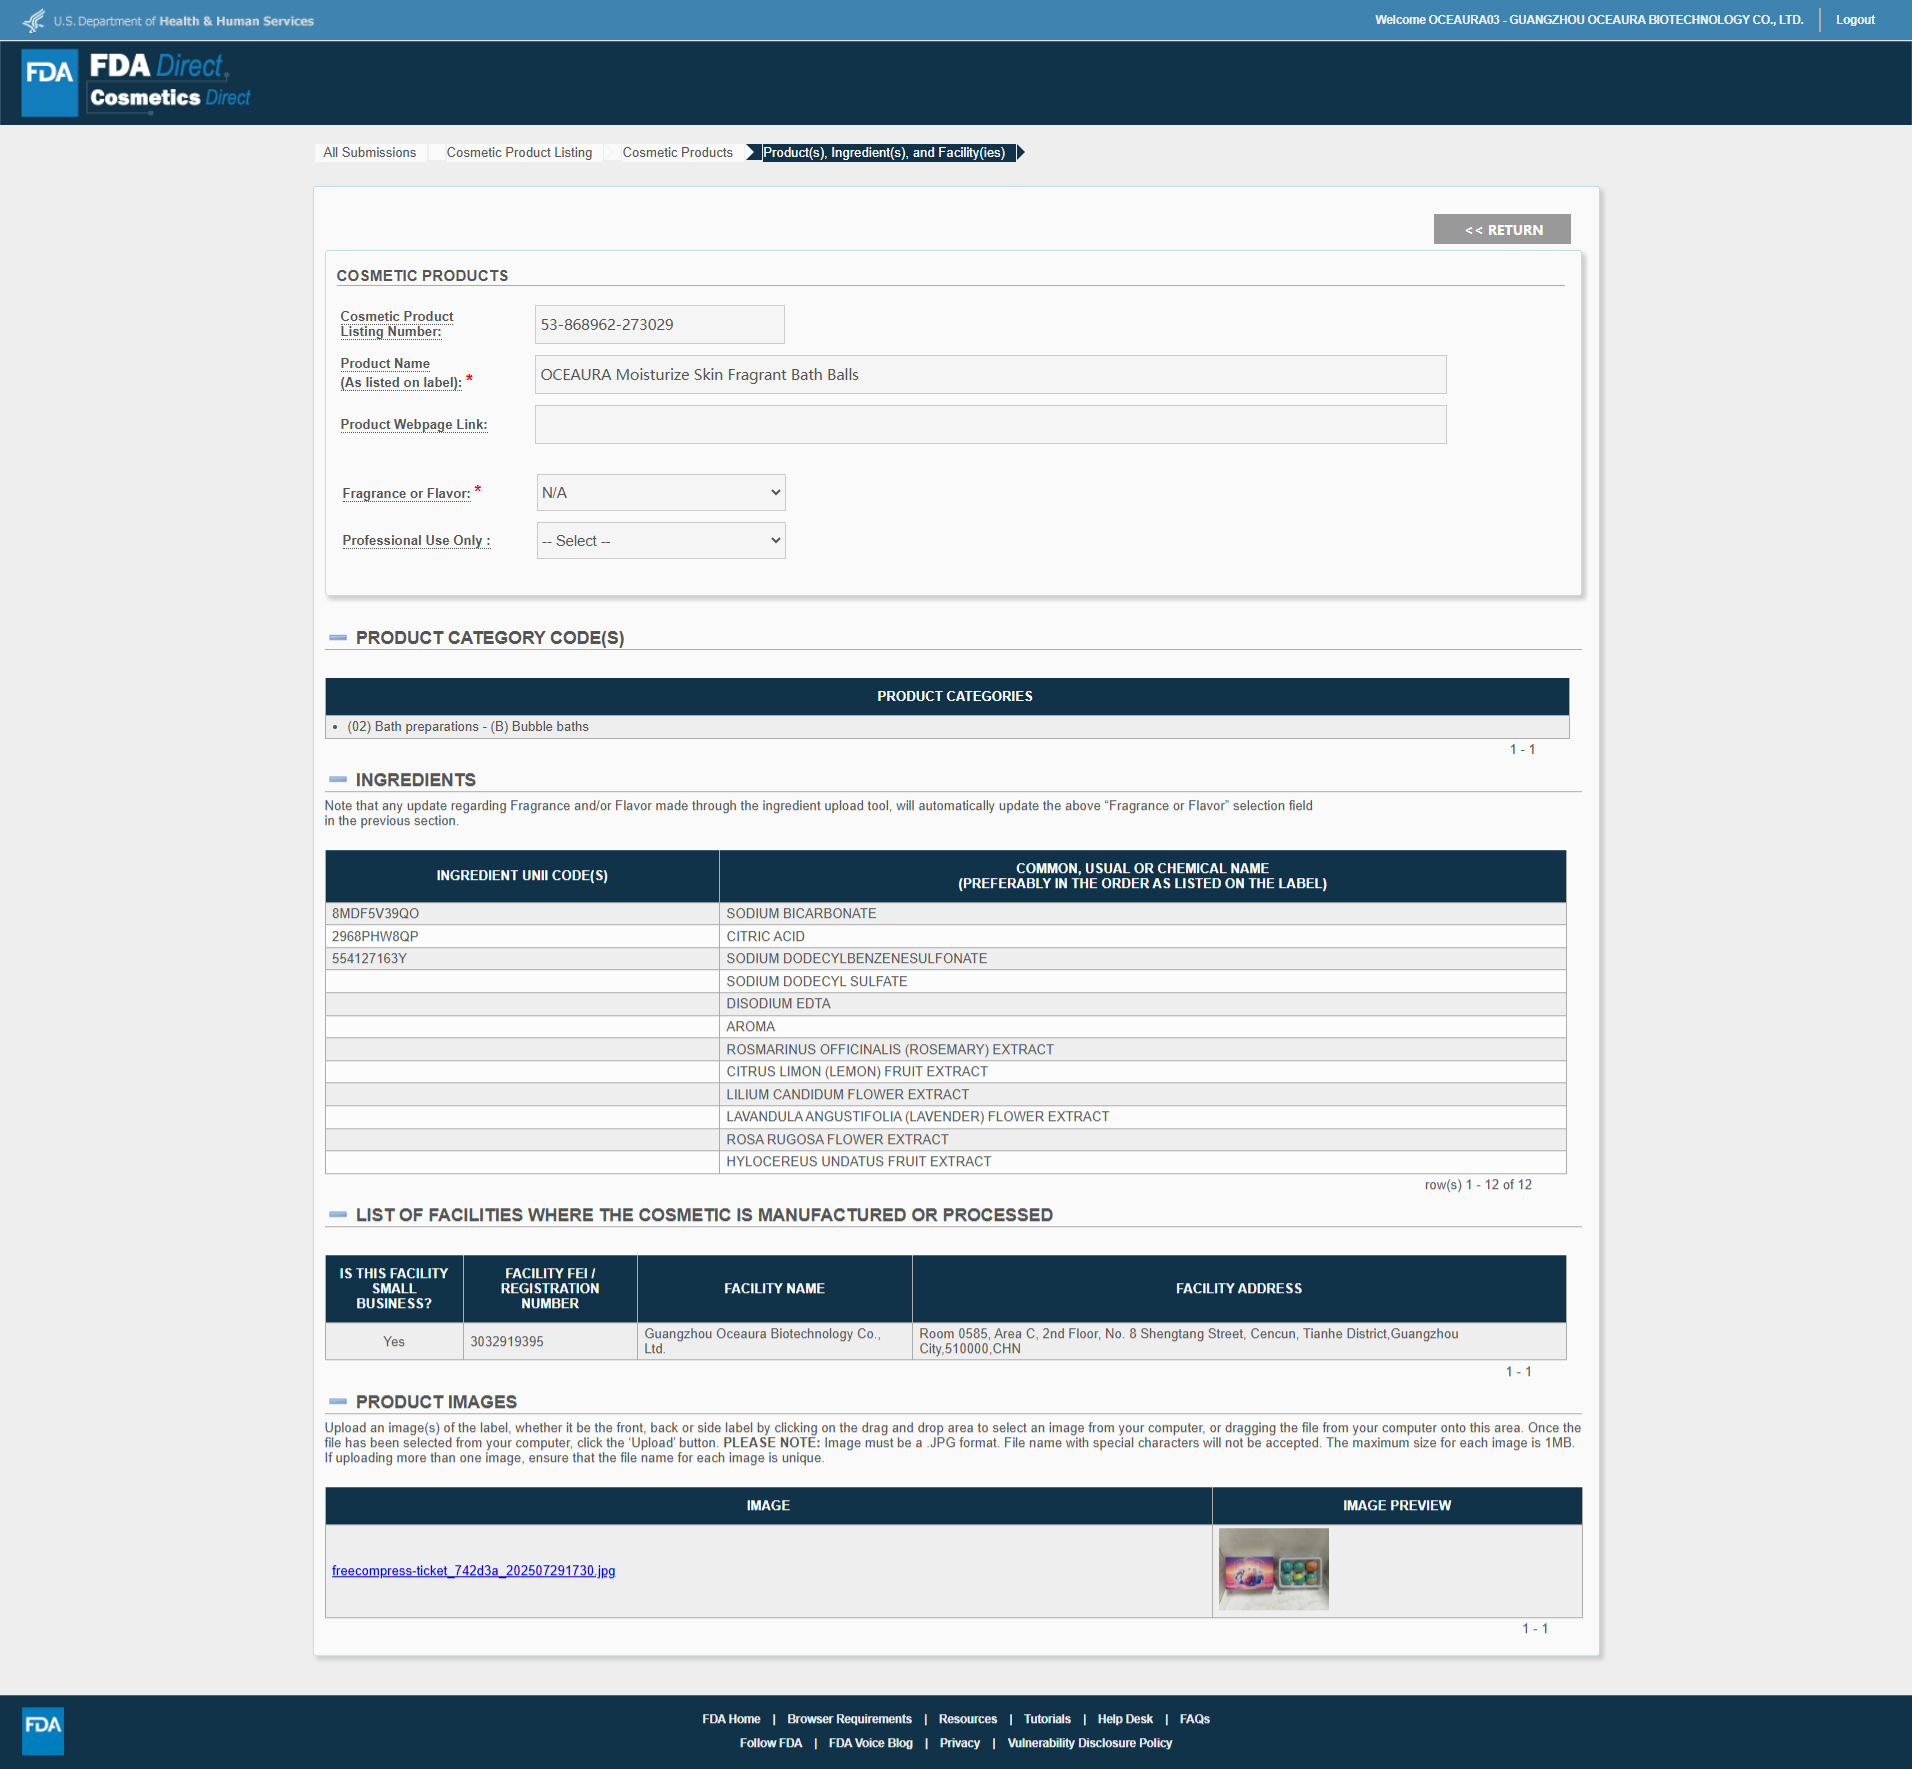Click the Product Name input field
Viewport: 1912px width, 1769px height.
tap(990, 375)
